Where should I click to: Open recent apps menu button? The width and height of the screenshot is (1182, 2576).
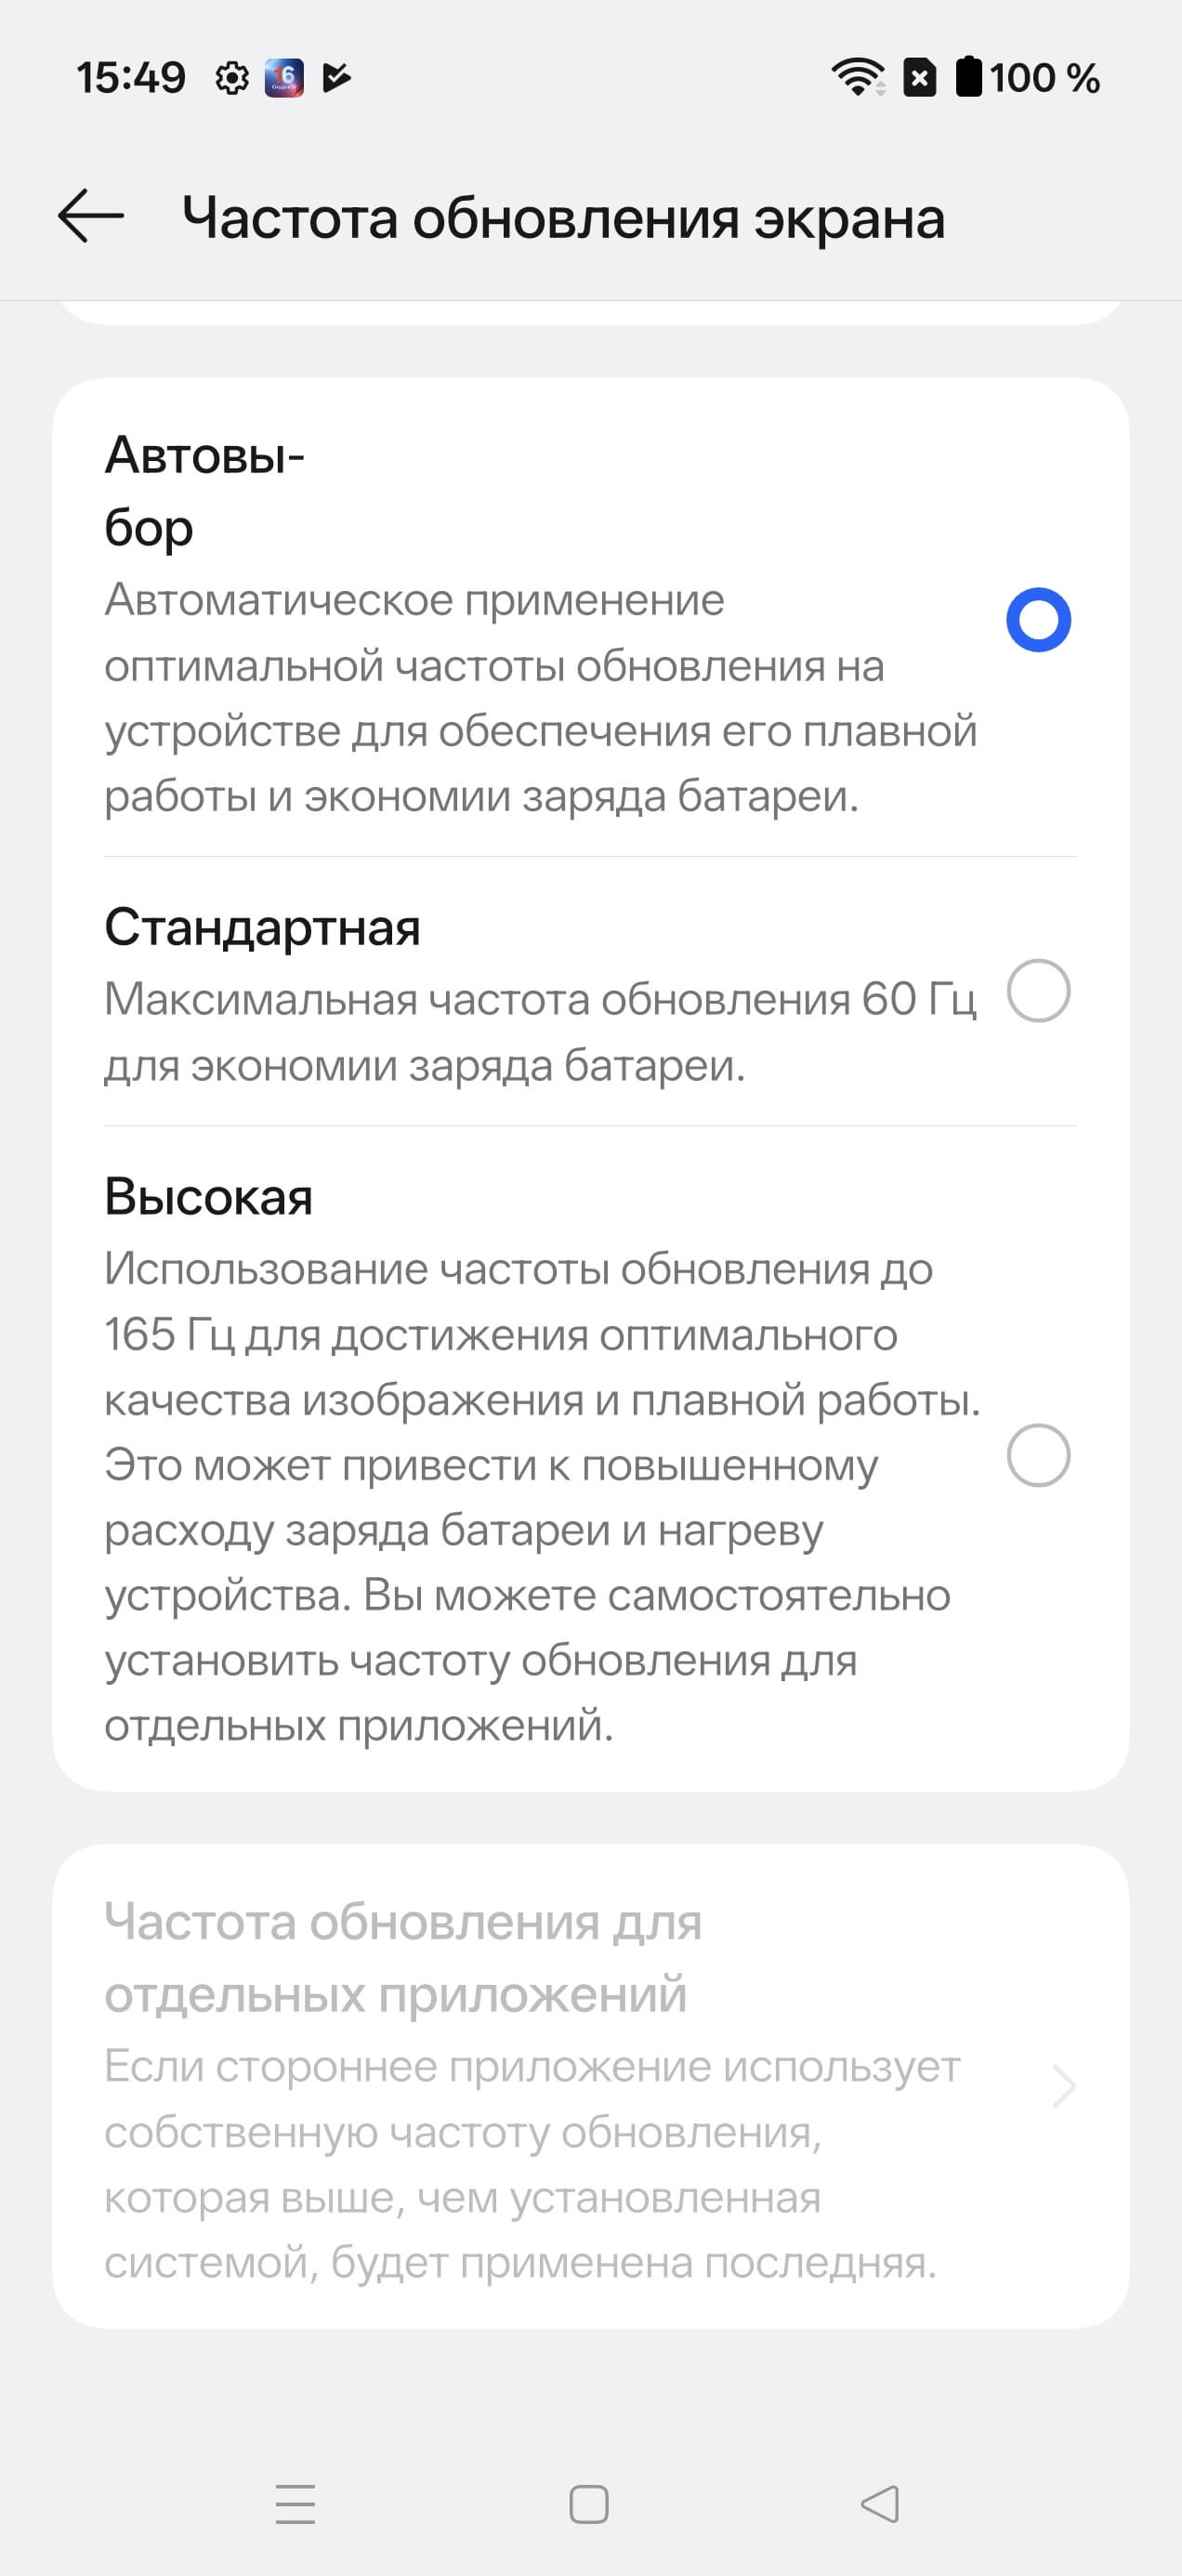coord(295,2504)
